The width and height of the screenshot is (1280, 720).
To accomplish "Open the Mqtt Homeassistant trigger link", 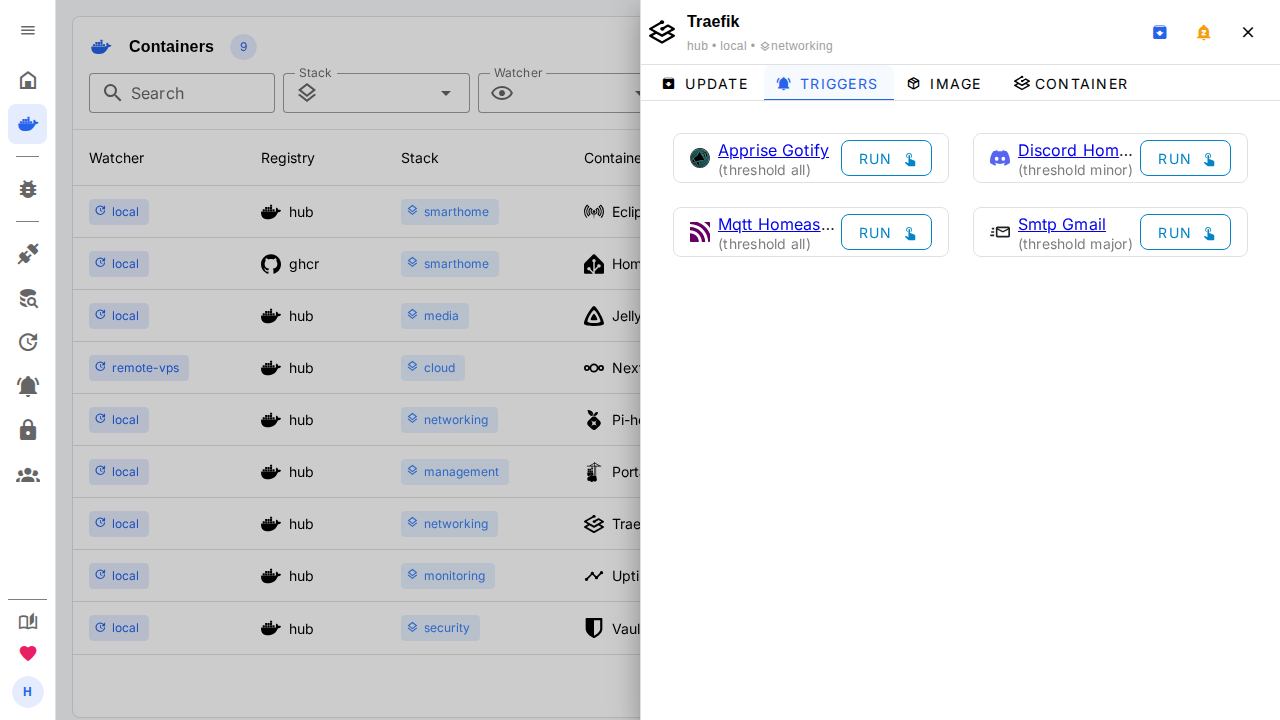I will tap(776, 224).
